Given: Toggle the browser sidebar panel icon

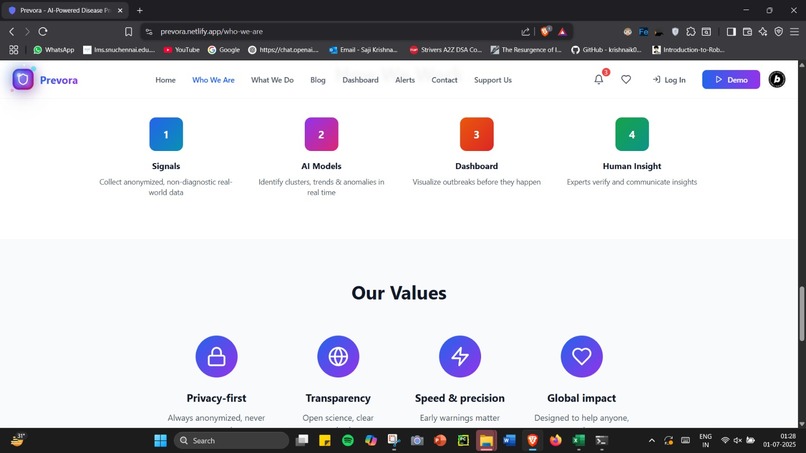Looking at the screenshot, I should [x=731, y=31].
